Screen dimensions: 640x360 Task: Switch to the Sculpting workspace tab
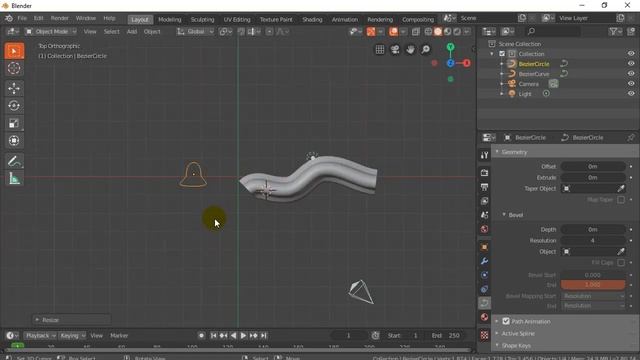click(x=202, y=19)
